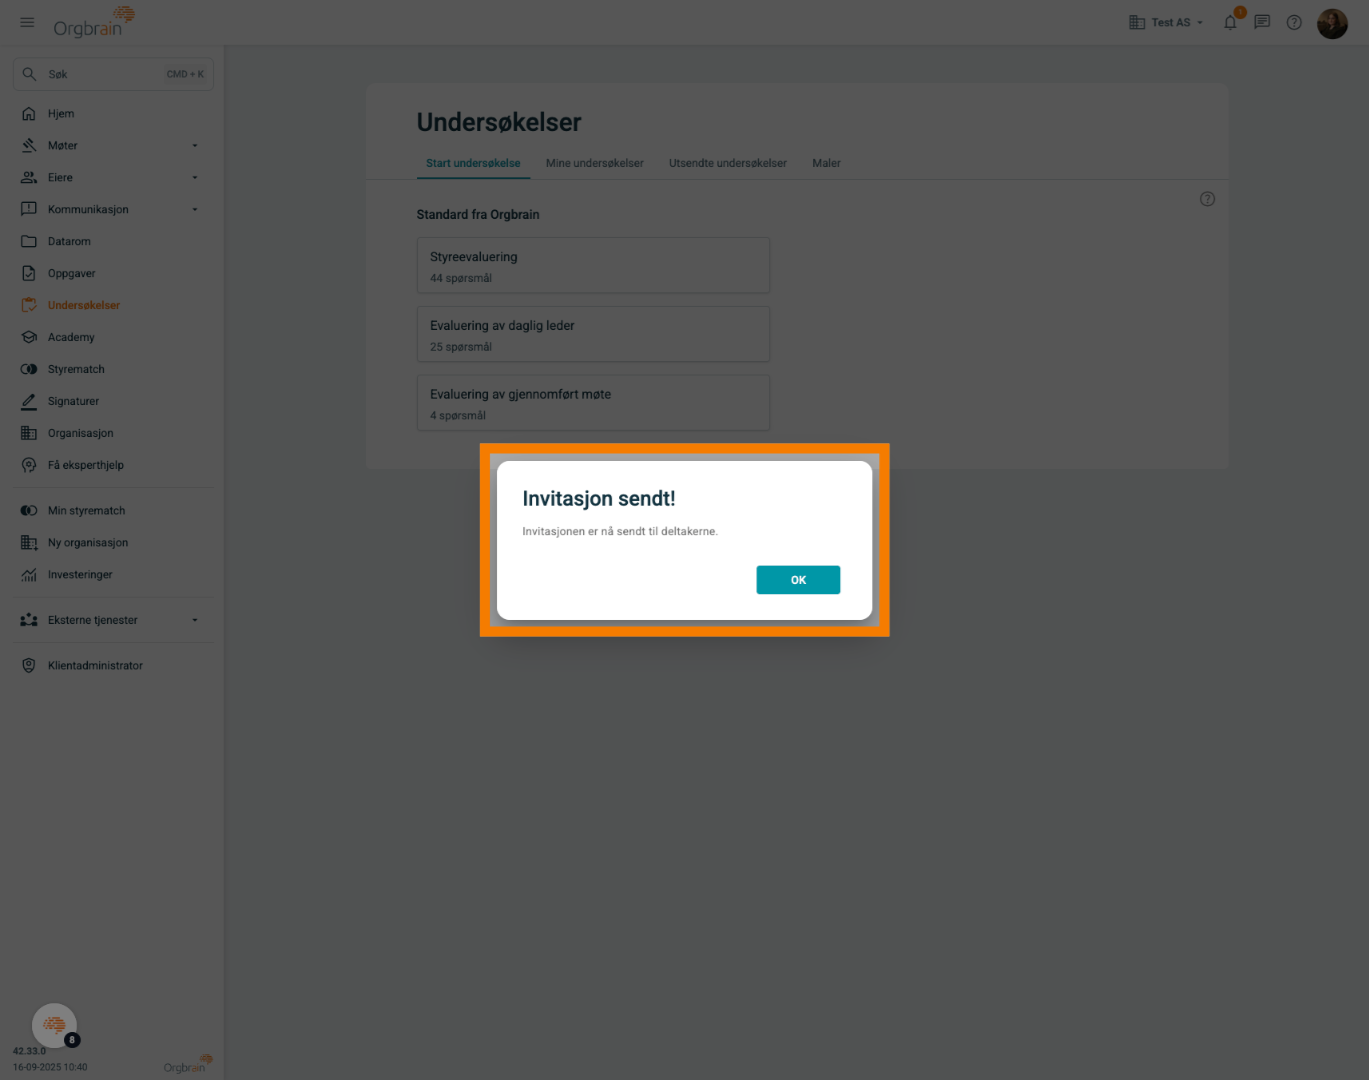
Task: Open the user profile avatar
Action: click(x=1332, y=22)
